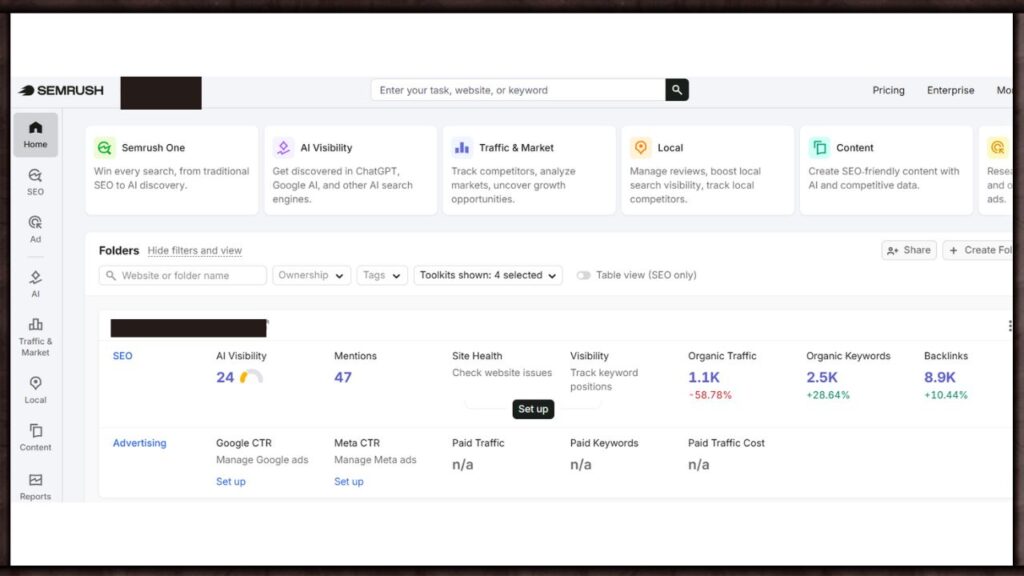Screen dimensions: 1024x576
Task: Click Hide filters and view link
Action: [195, 251]
